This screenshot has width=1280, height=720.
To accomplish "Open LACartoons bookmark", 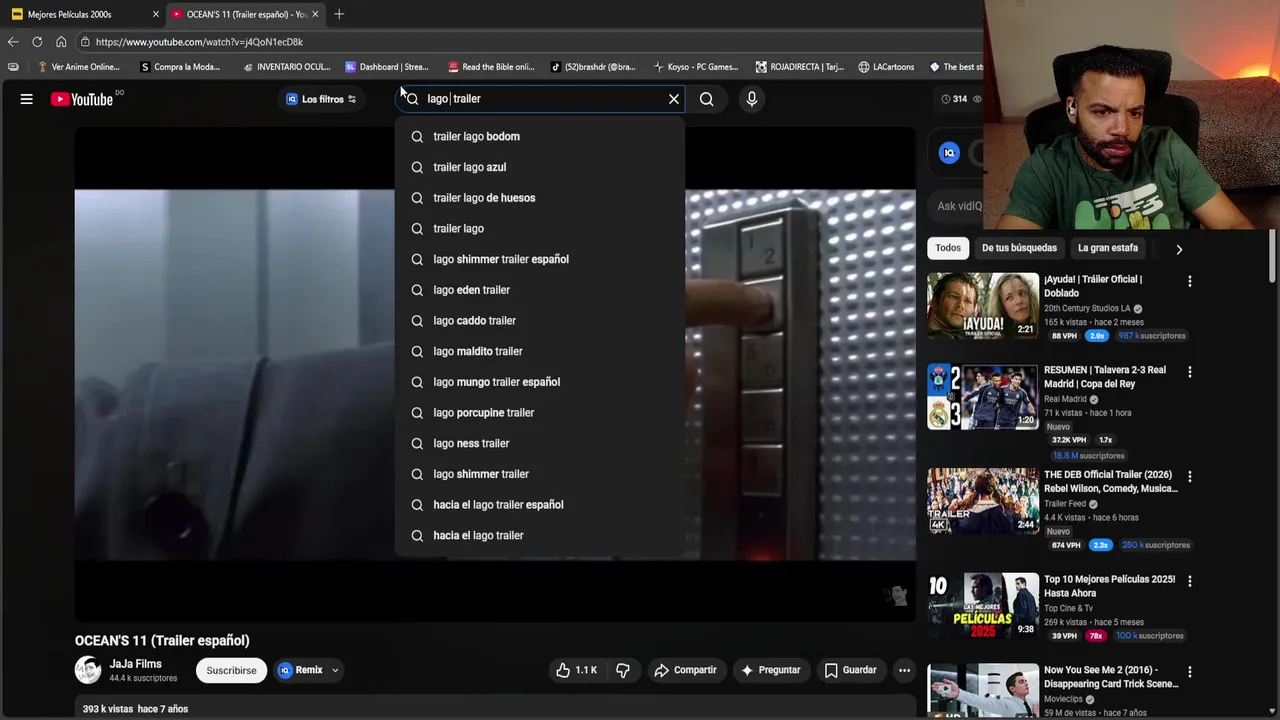I will tap(886, 67).
